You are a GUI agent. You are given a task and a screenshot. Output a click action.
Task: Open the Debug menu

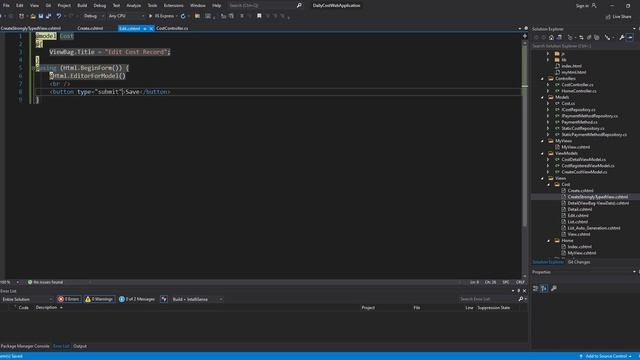[100, 5]
